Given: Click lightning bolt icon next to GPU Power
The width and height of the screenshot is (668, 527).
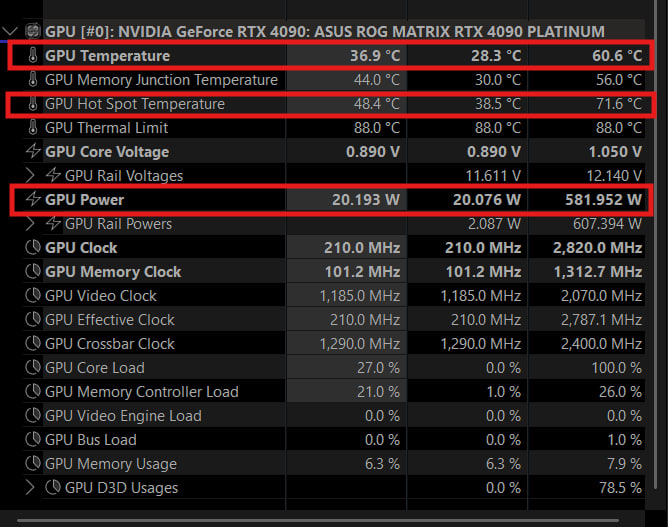Looking at the screenshot, I should click(33, 199).
